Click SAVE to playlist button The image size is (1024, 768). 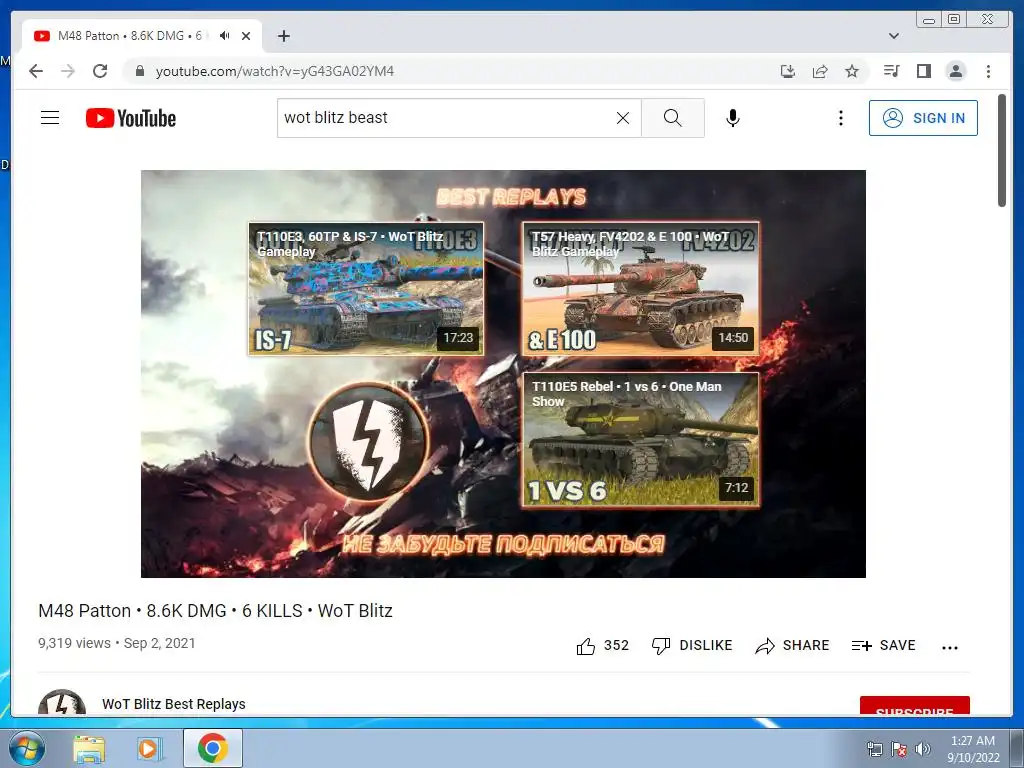(884, 646)
